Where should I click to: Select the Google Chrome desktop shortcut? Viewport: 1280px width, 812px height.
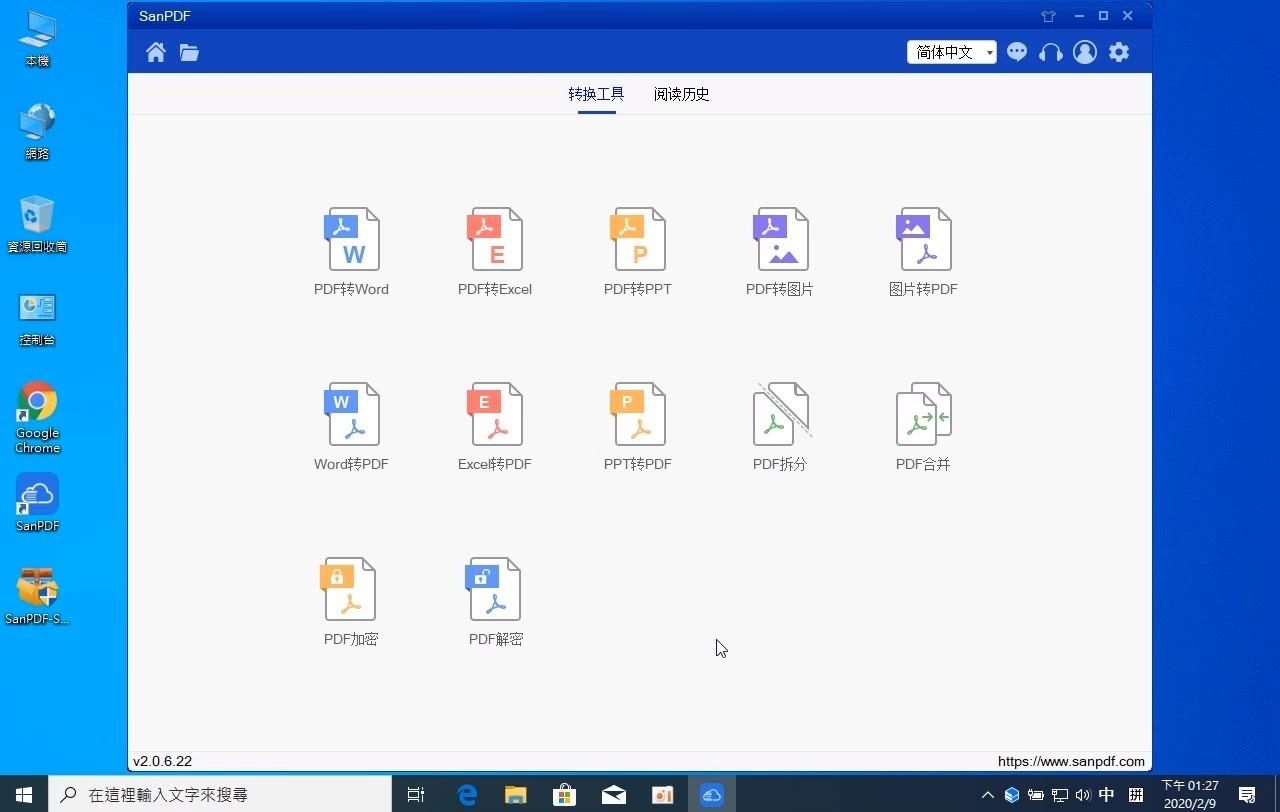click(x=37, y=418)
